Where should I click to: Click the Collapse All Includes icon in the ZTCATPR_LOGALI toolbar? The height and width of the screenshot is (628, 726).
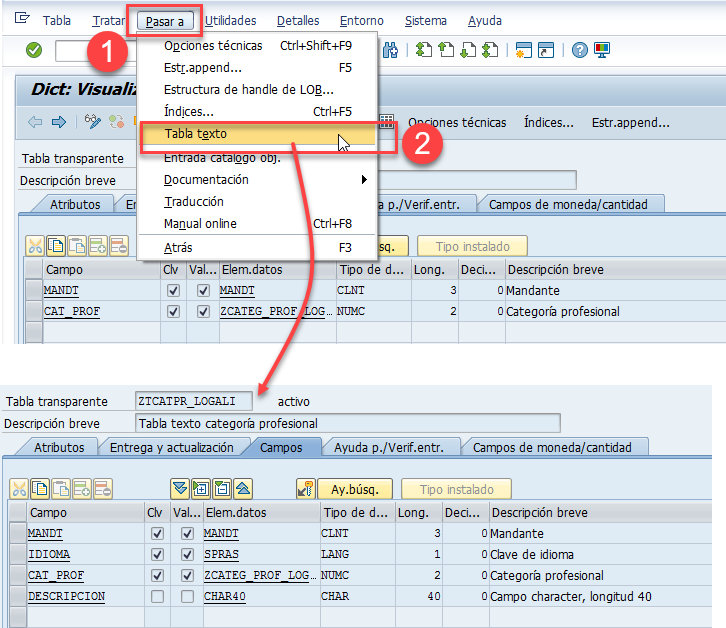243,489
